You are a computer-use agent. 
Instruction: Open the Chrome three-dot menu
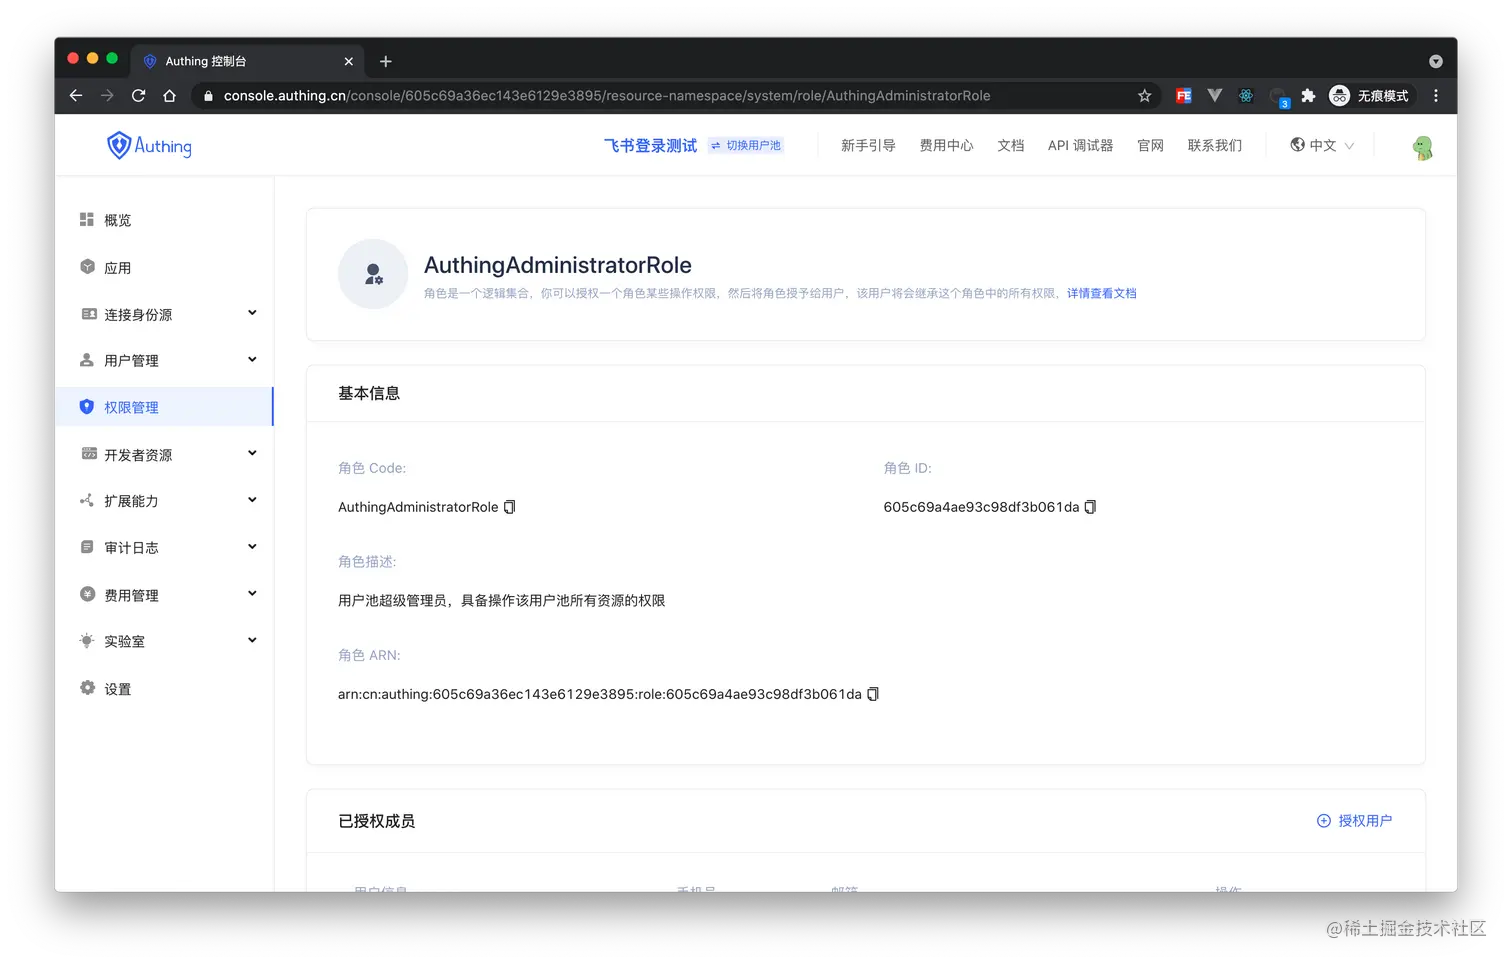[1436, 96]
